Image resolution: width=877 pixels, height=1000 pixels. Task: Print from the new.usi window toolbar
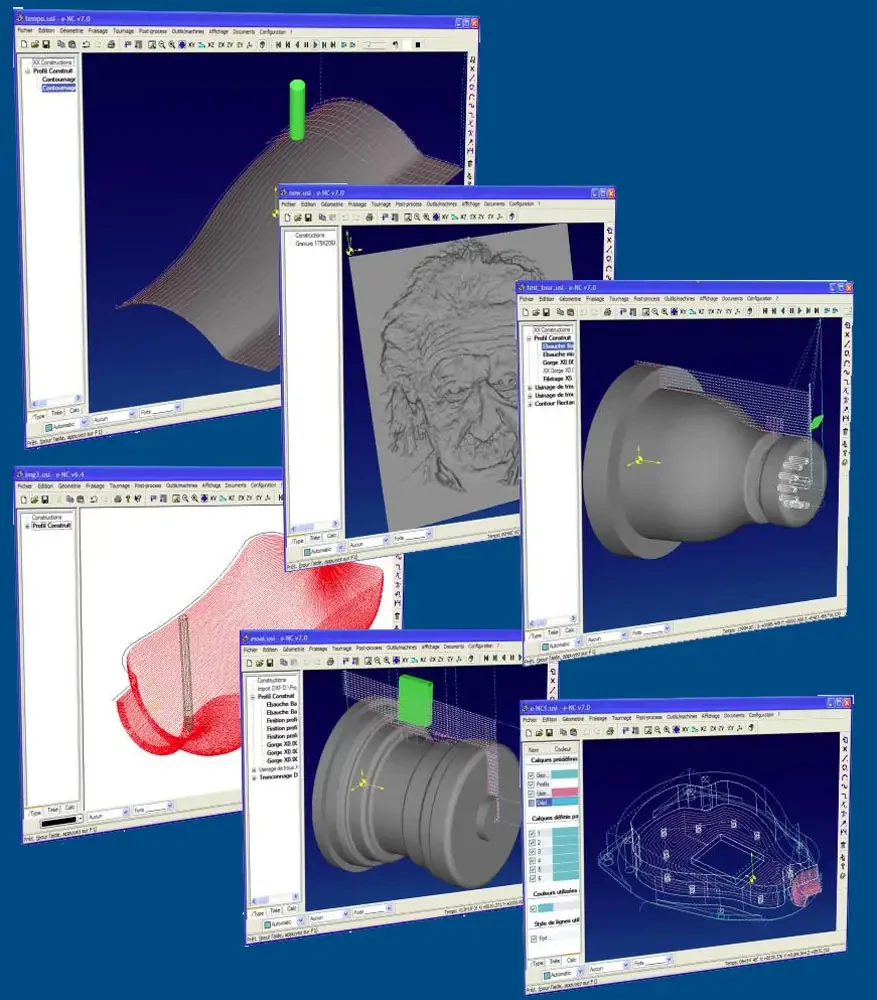pyautogui.click(x=369, y=217)
